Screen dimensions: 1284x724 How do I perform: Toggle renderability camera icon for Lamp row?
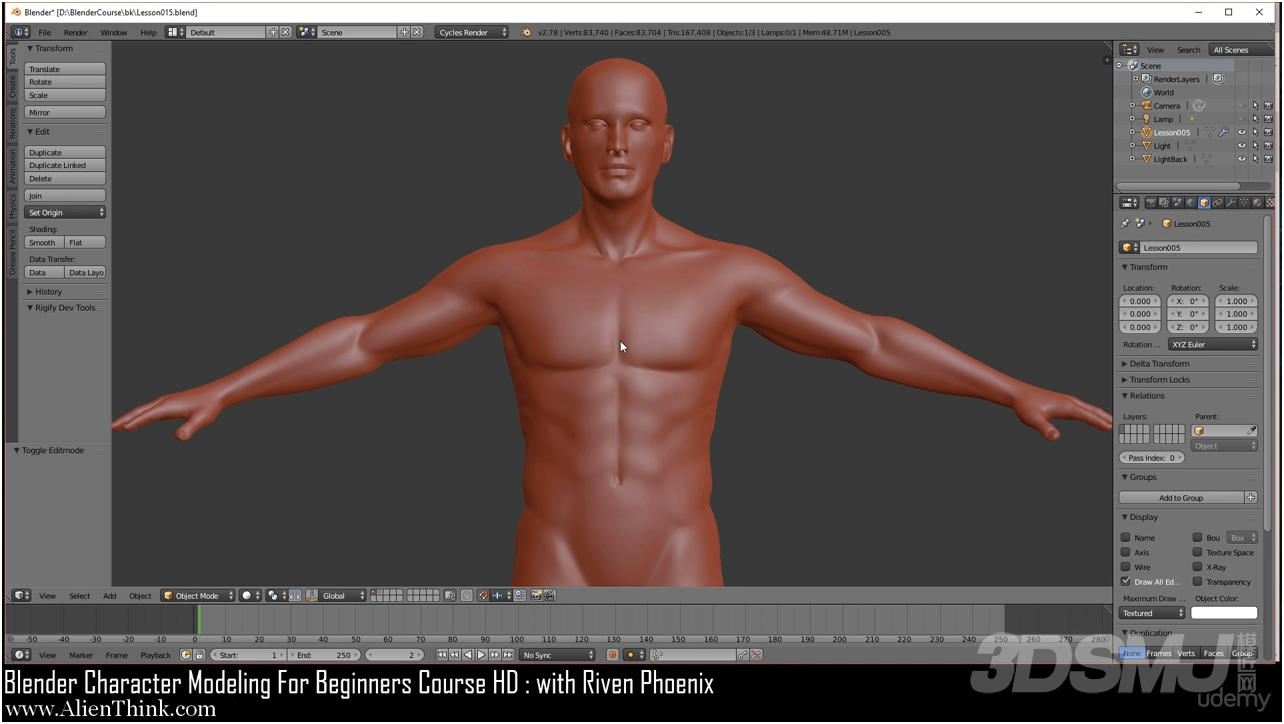point(1268,119)
